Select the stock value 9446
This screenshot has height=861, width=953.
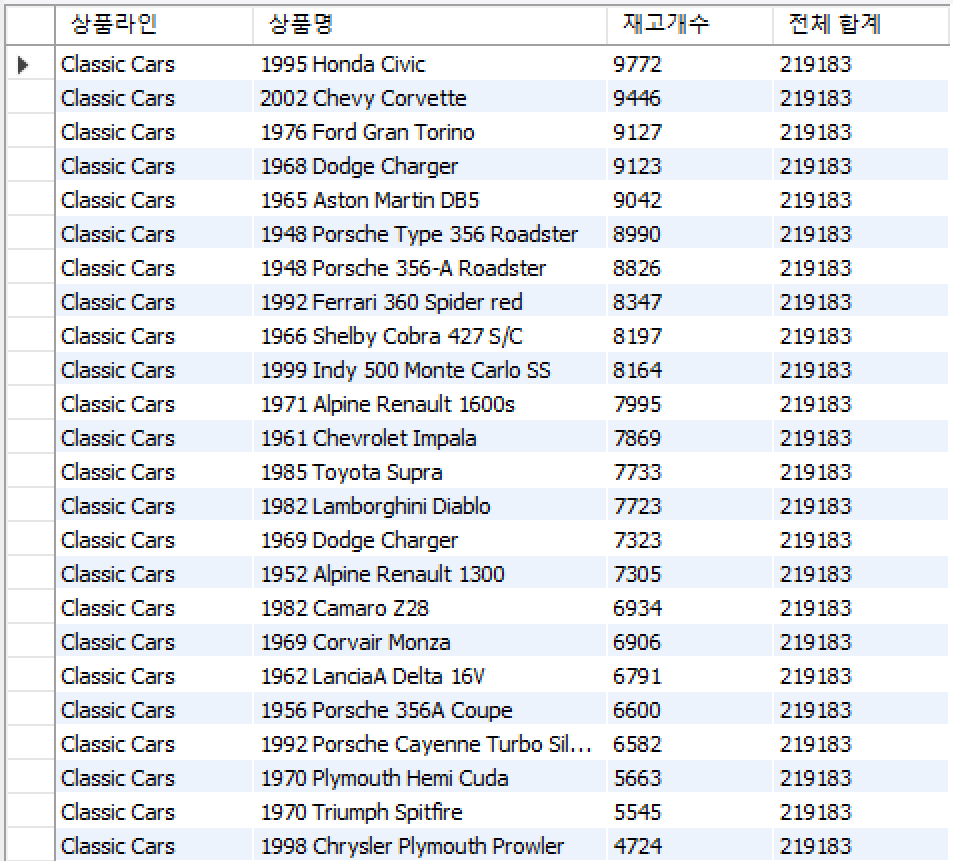(637, 98)
